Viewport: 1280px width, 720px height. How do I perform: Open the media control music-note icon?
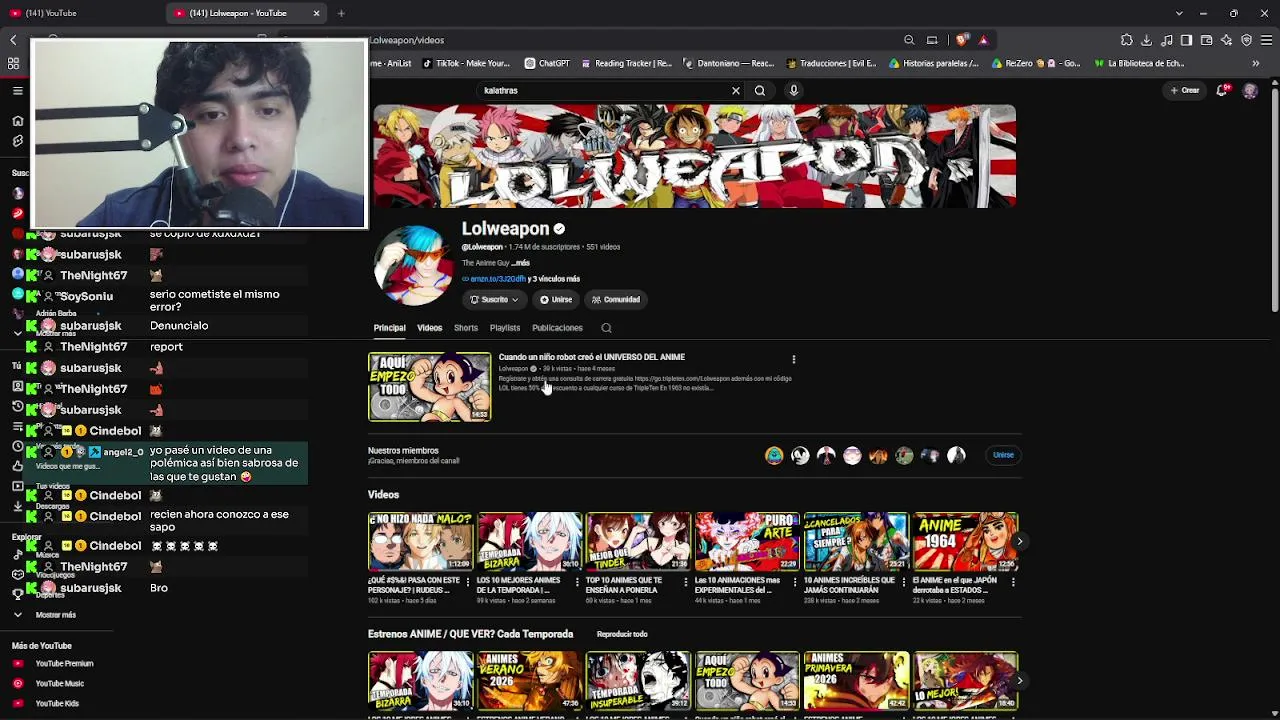(1167, 40)
